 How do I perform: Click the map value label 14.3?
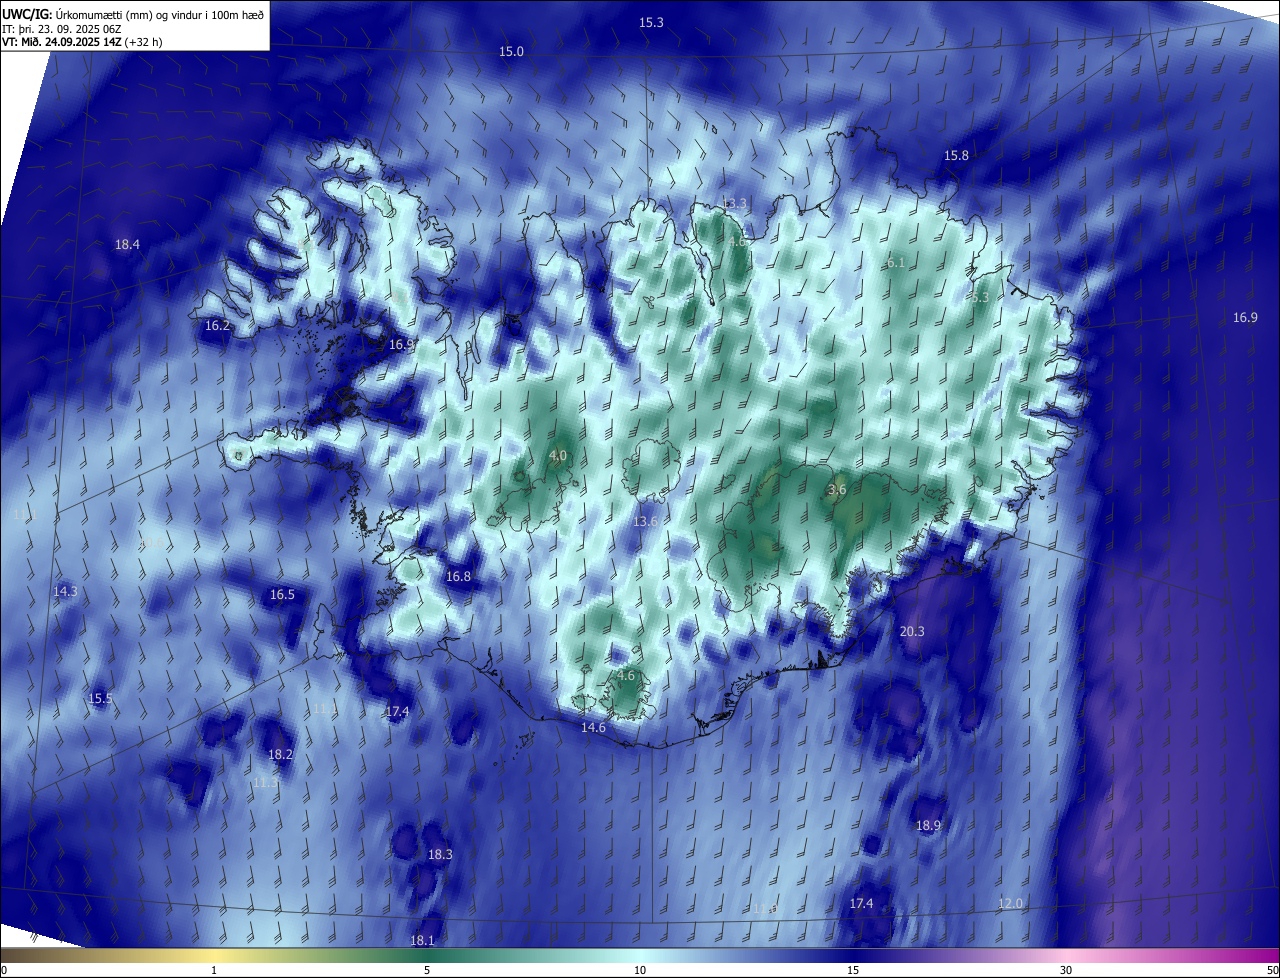click(x=65, y=592)
